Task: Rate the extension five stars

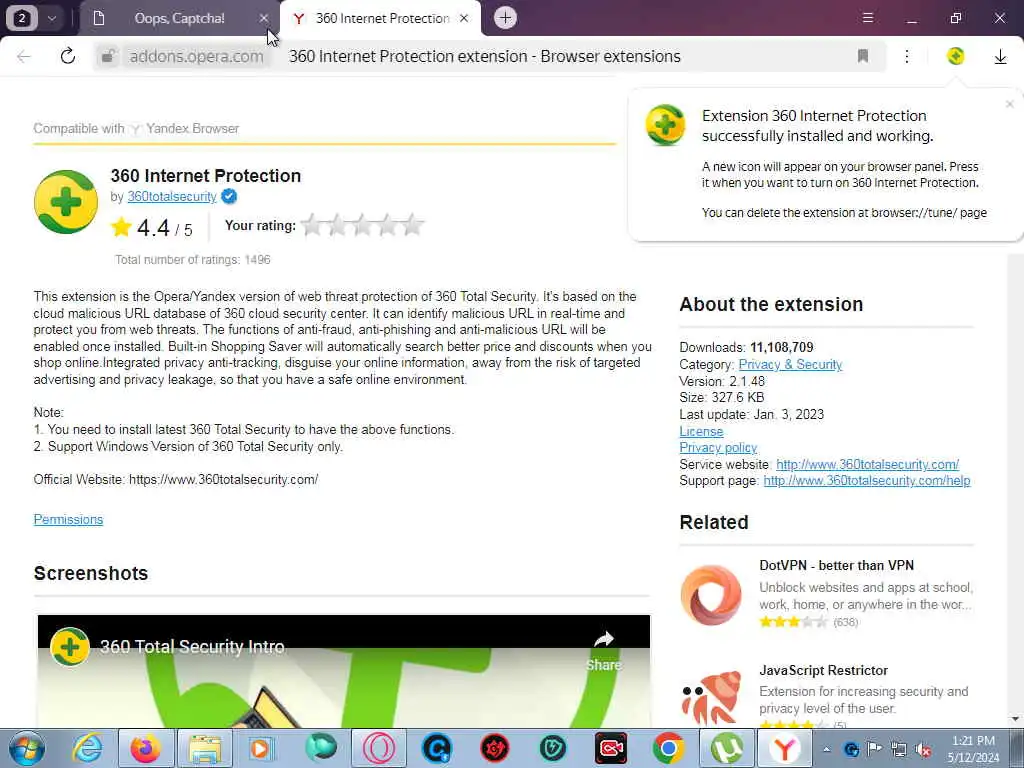Action: coord(412,225)
